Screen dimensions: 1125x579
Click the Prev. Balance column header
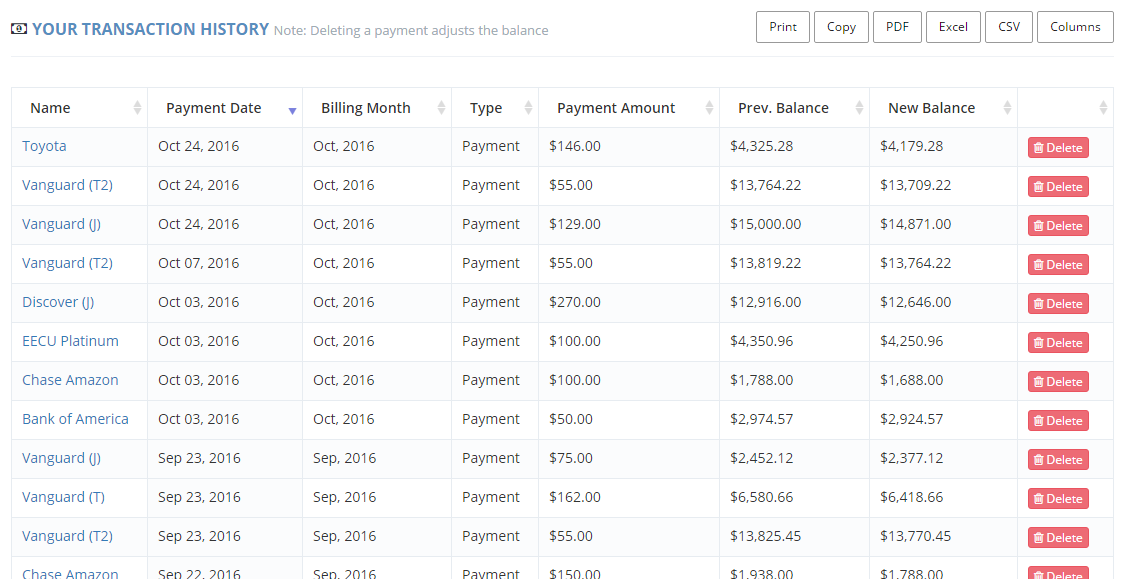click(x=794, y=108)
